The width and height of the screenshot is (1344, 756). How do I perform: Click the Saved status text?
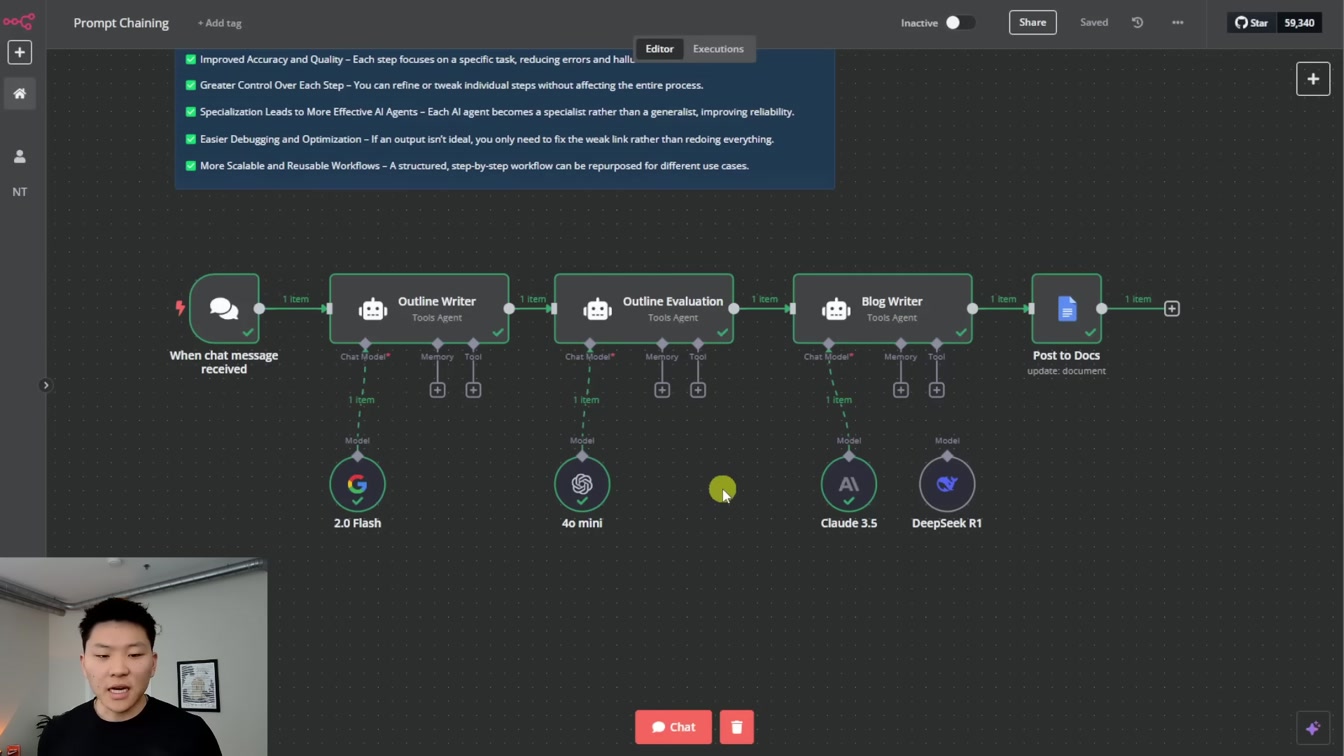point(1094,22)
